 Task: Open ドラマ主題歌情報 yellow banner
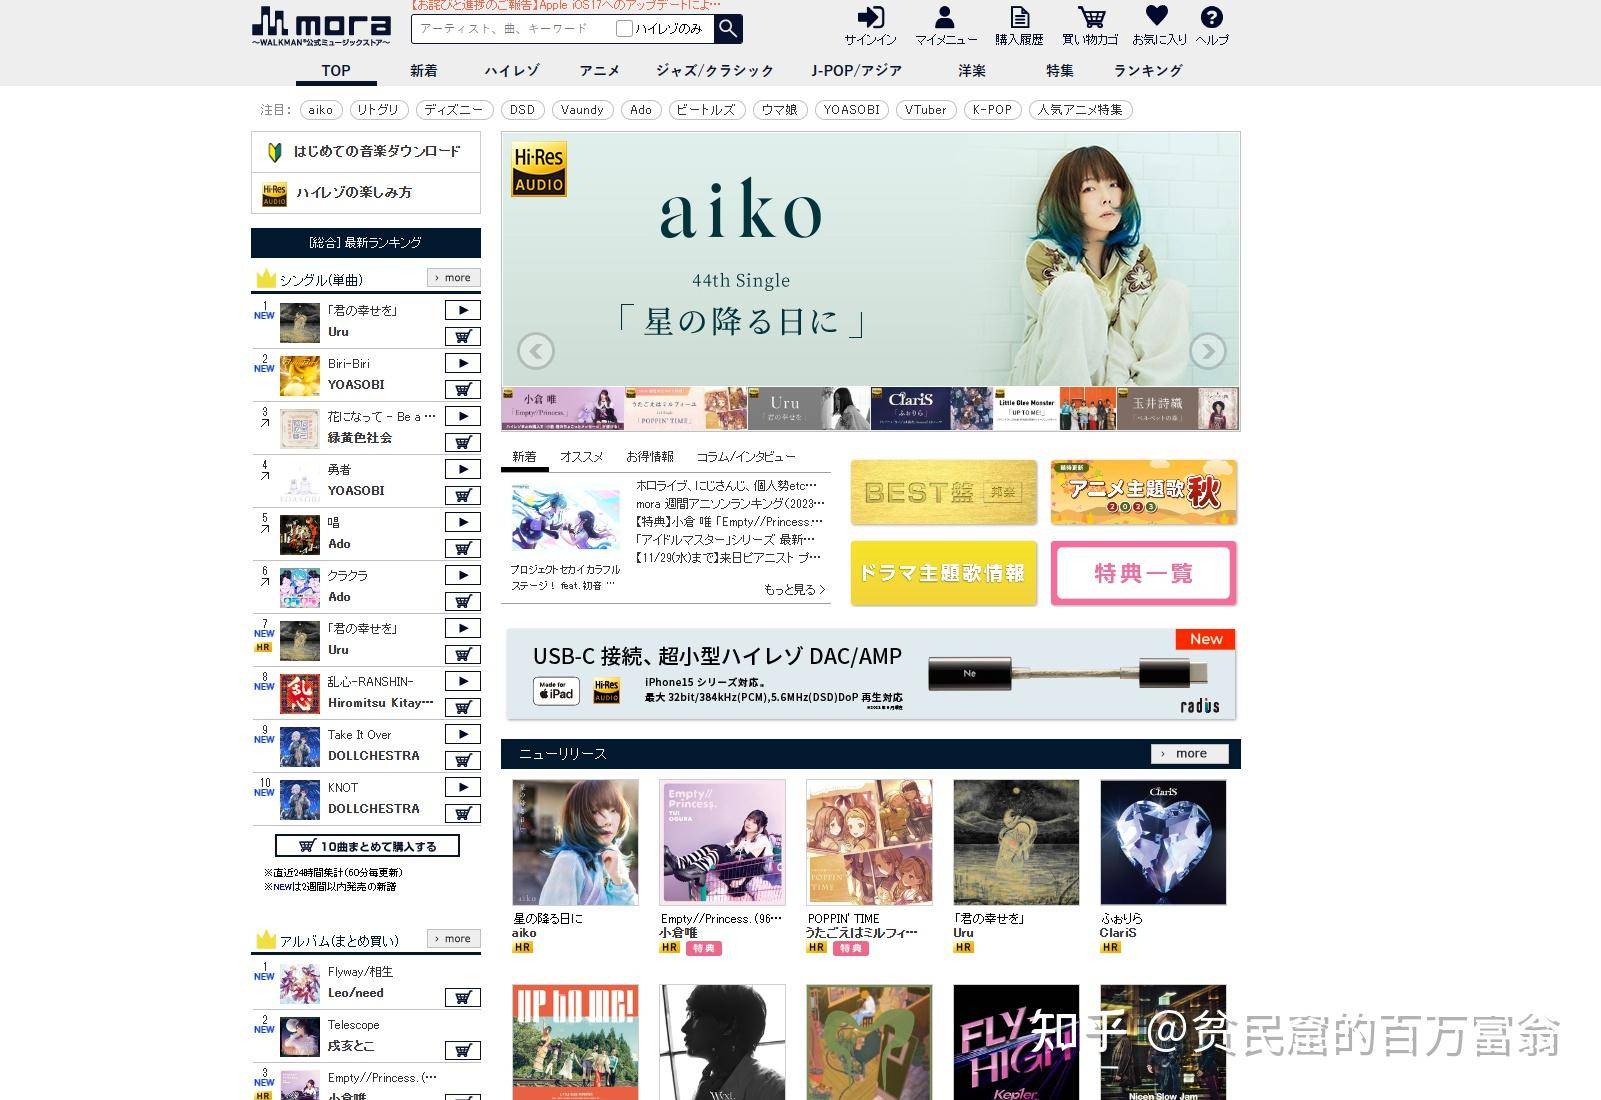click(x=943, y=573)
